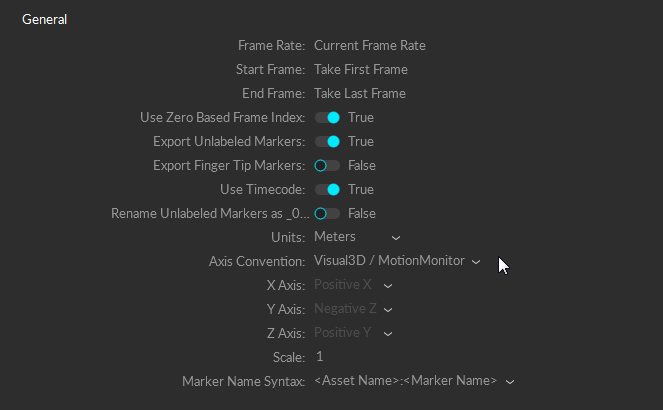Disable Export Unlabeled Markers toggle
This screenshot has width=663, height=410.
click(327, 141)
